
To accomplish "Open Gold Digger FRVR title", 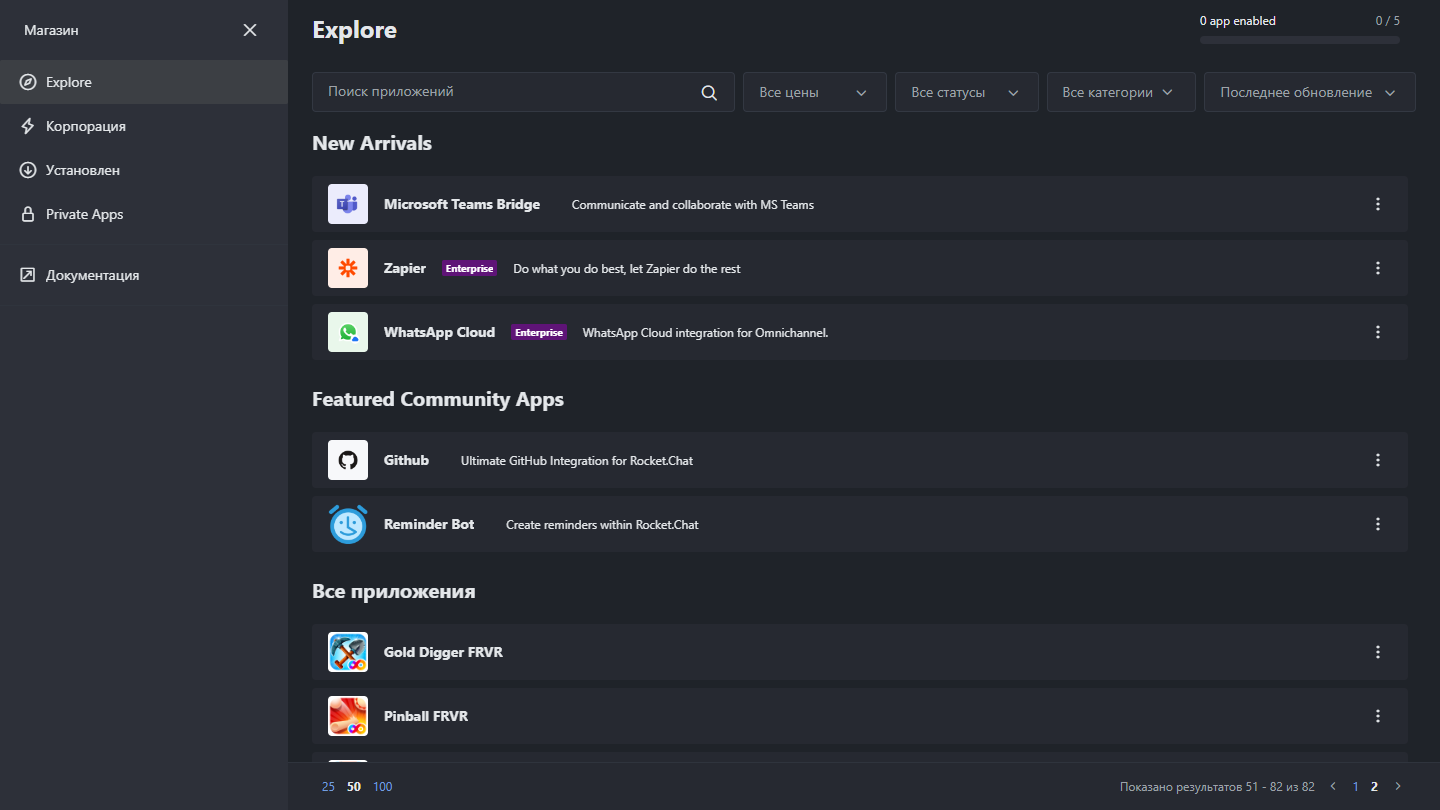I will pos(443,652).
